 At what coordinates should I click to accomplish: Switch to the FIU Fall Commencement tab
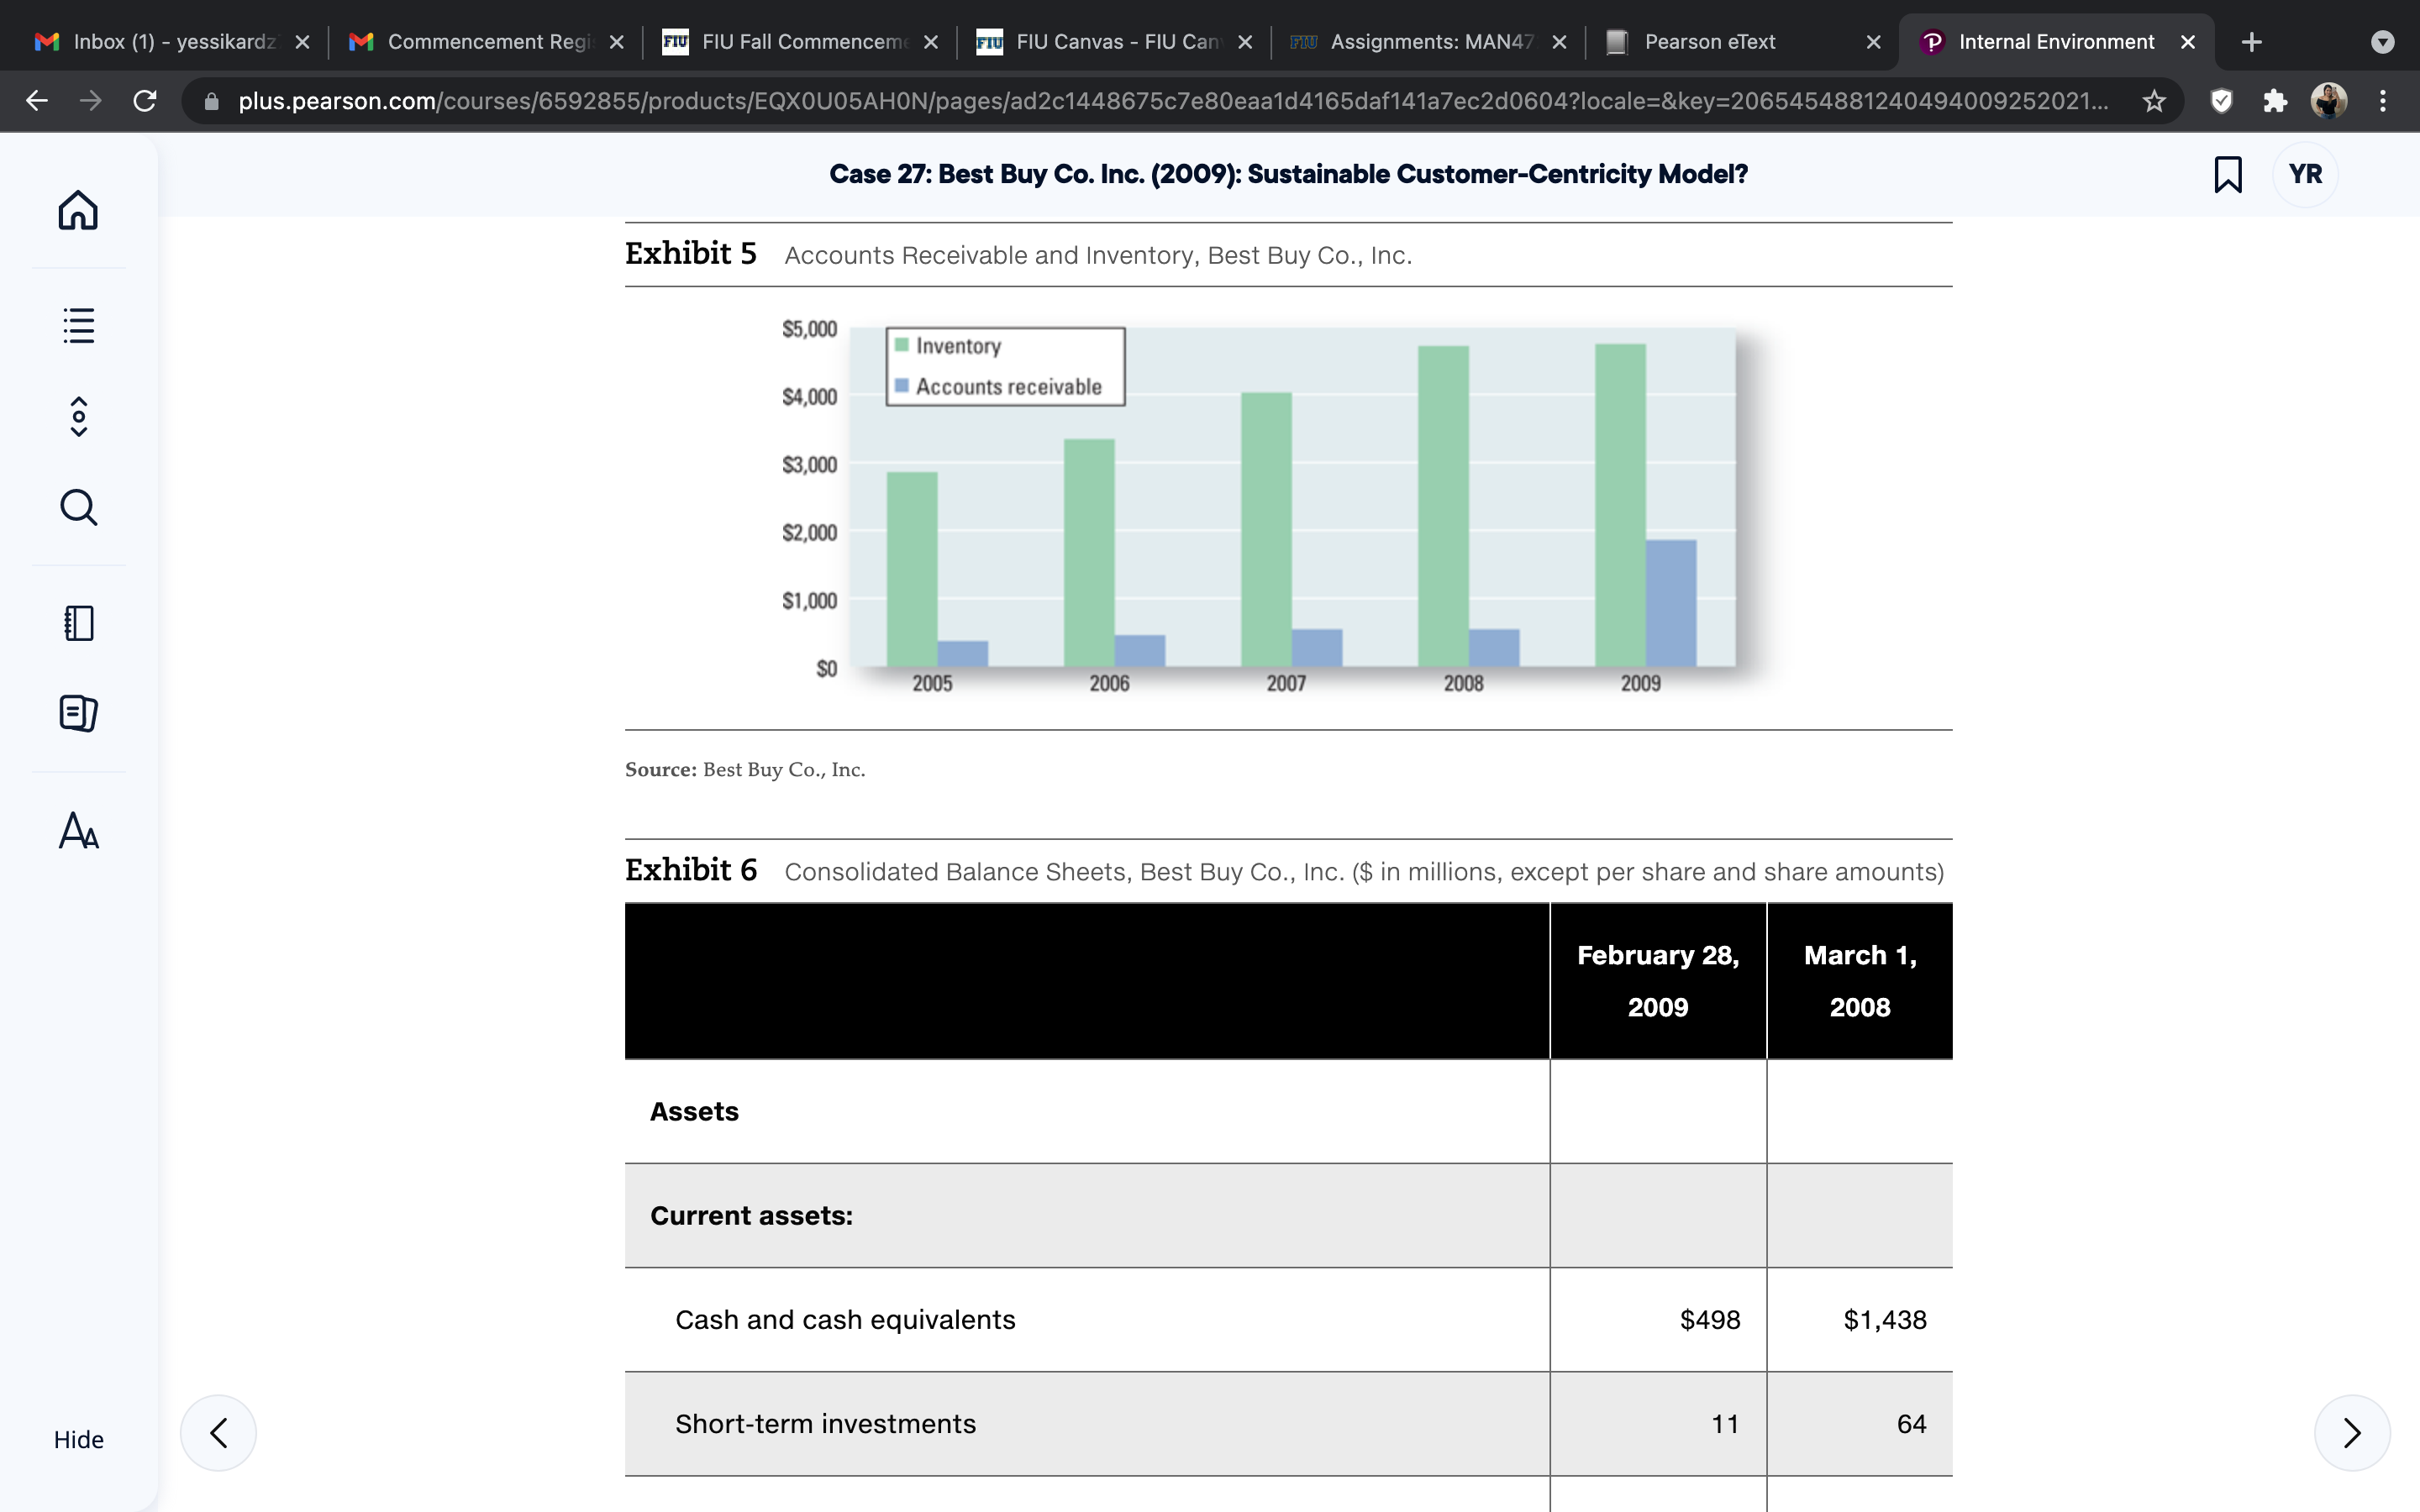(x=800, y=42)
